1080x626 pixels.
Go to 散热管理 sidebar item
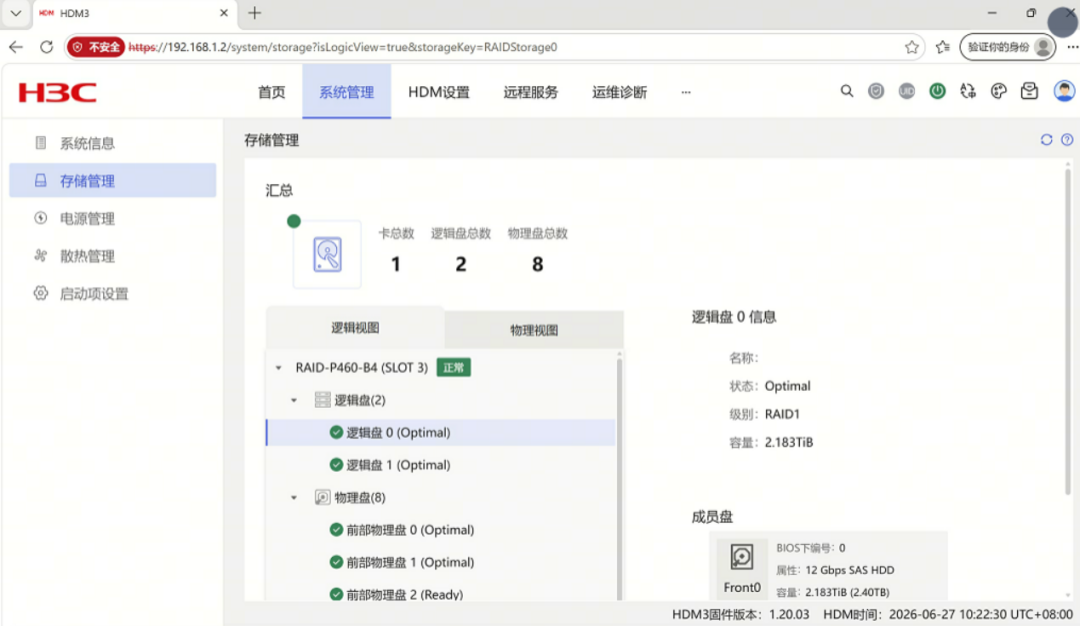tap(112, 256)
